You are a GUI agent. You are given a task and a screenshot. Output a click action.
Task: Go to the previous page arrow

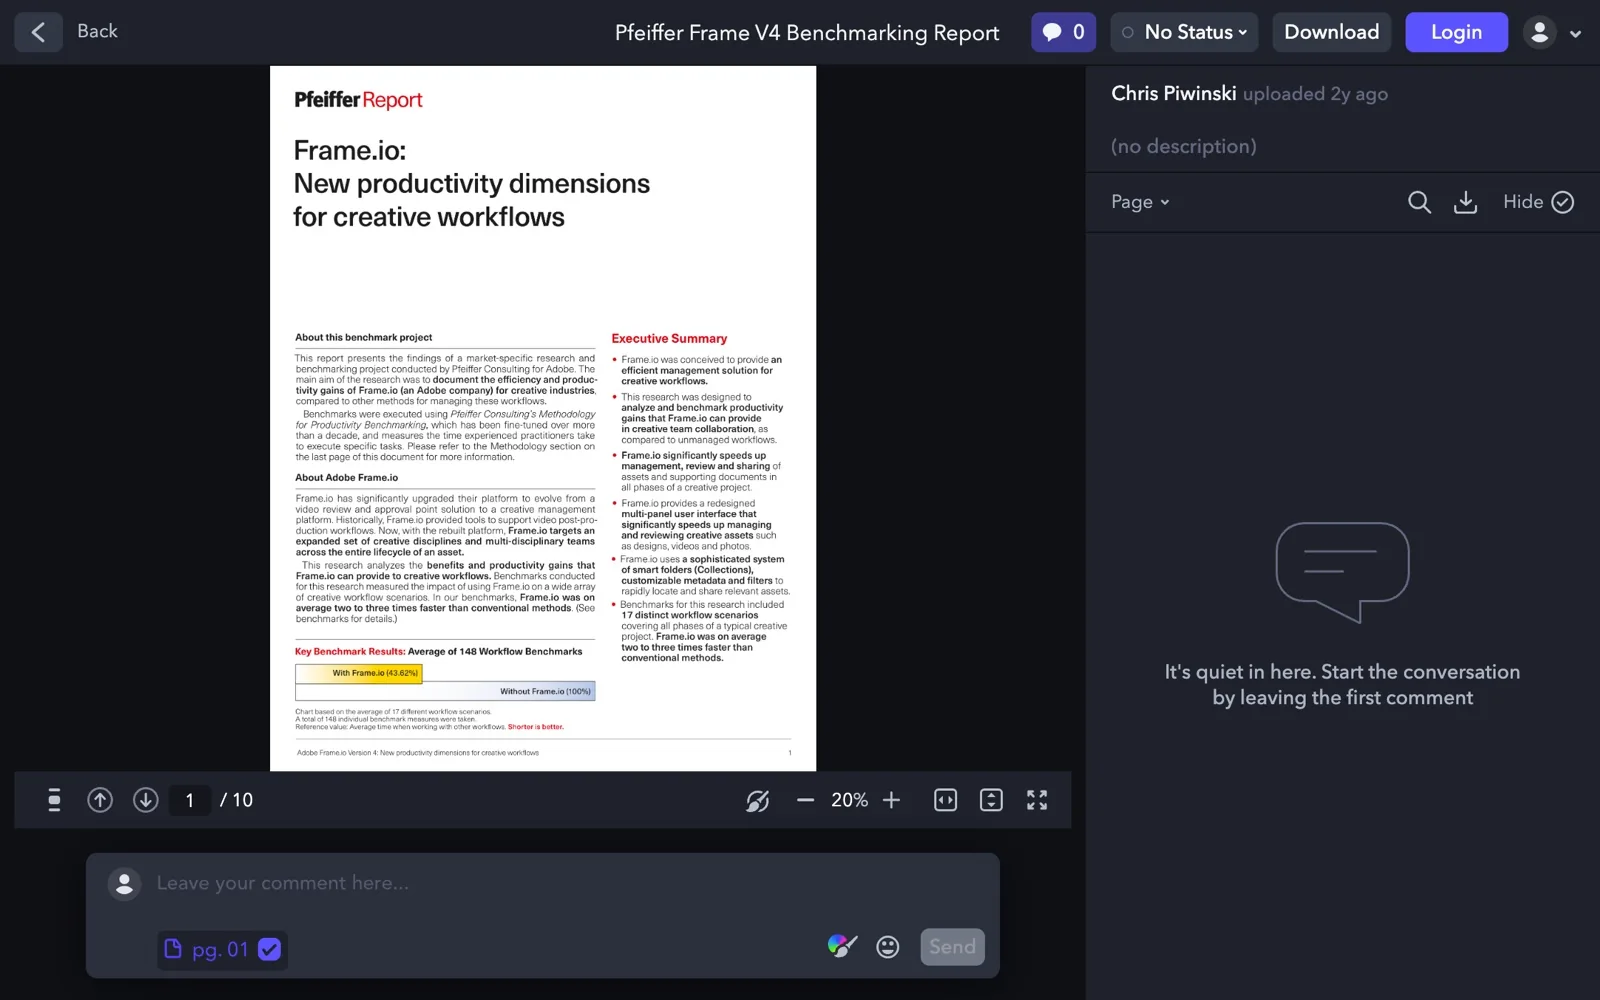pos(100,800)
